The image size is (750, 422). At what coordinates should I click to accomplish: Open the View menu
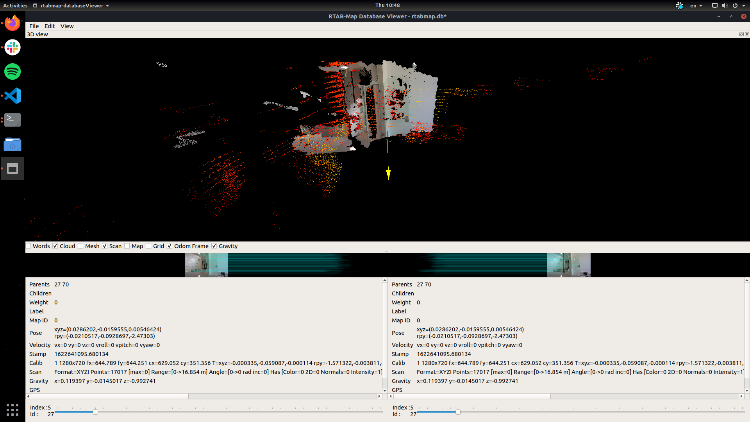(67, 25)
